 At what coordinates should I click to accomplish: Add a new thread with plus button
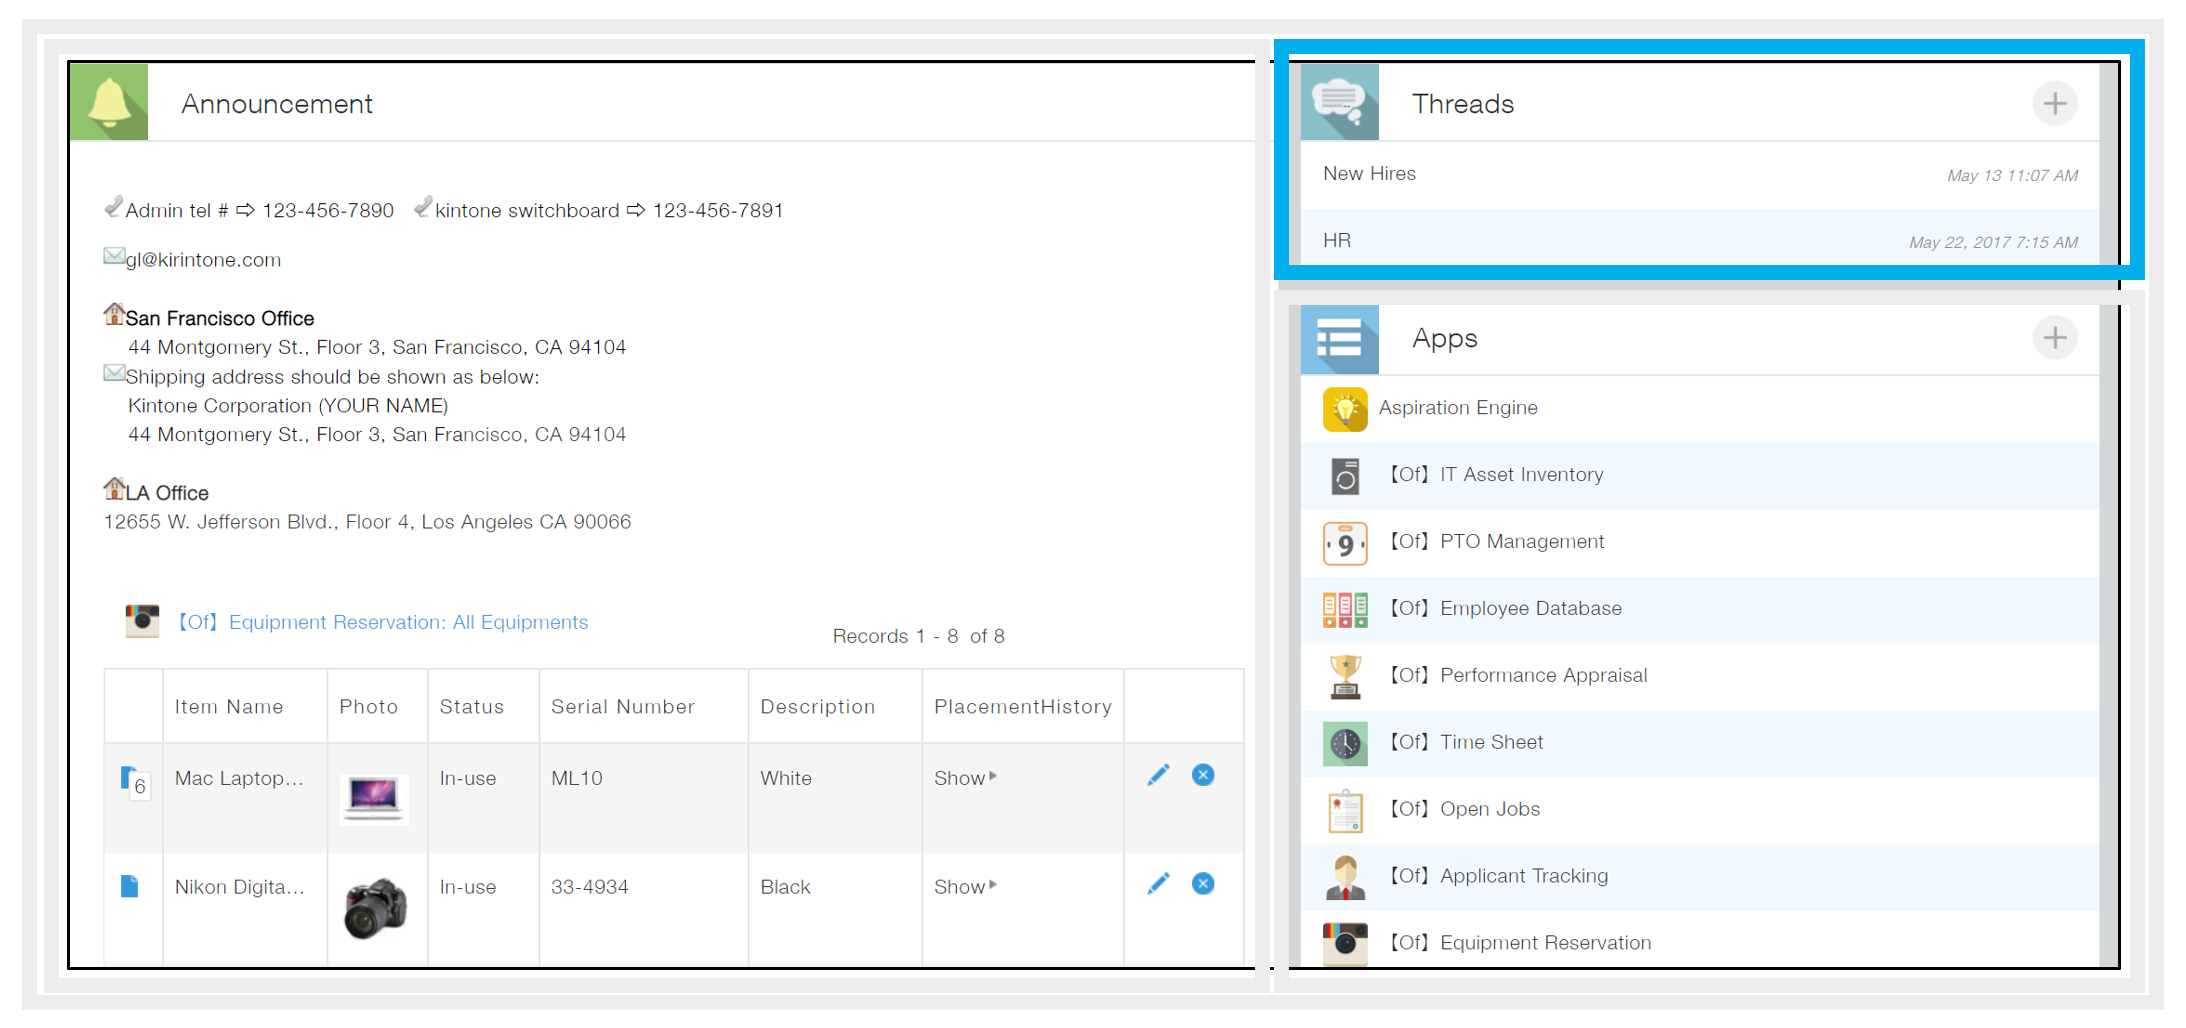2054,104
